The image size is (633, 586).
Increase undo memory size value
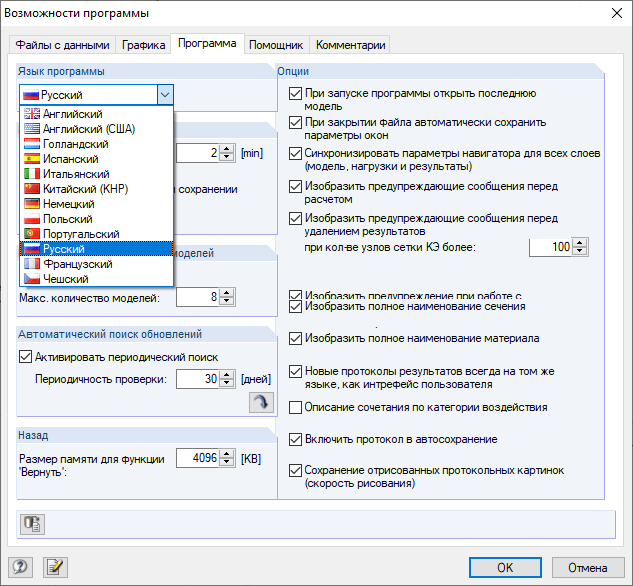[x=227, y=454]
